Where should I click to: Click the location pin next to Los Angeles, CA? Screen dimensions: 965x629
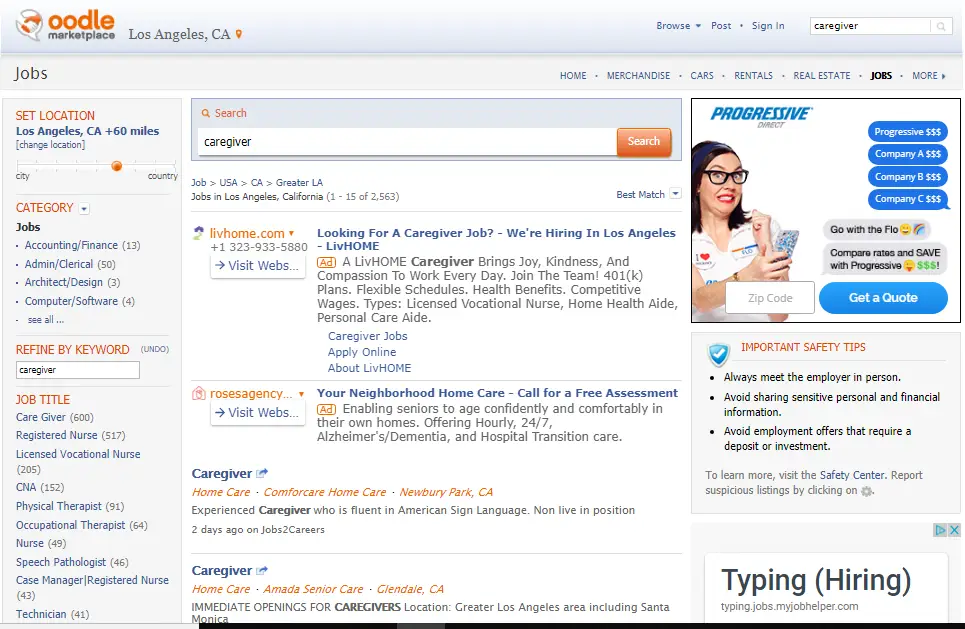[x=239, y=34]
